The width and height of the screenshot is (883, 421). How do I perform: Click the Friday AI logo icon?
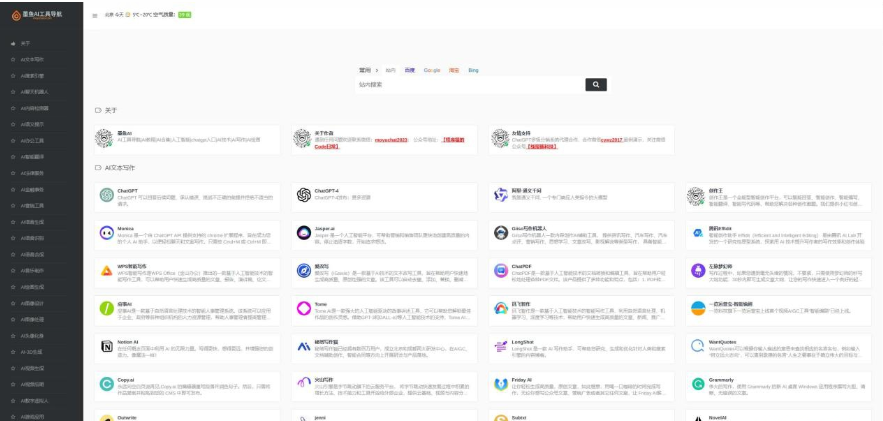501,384
